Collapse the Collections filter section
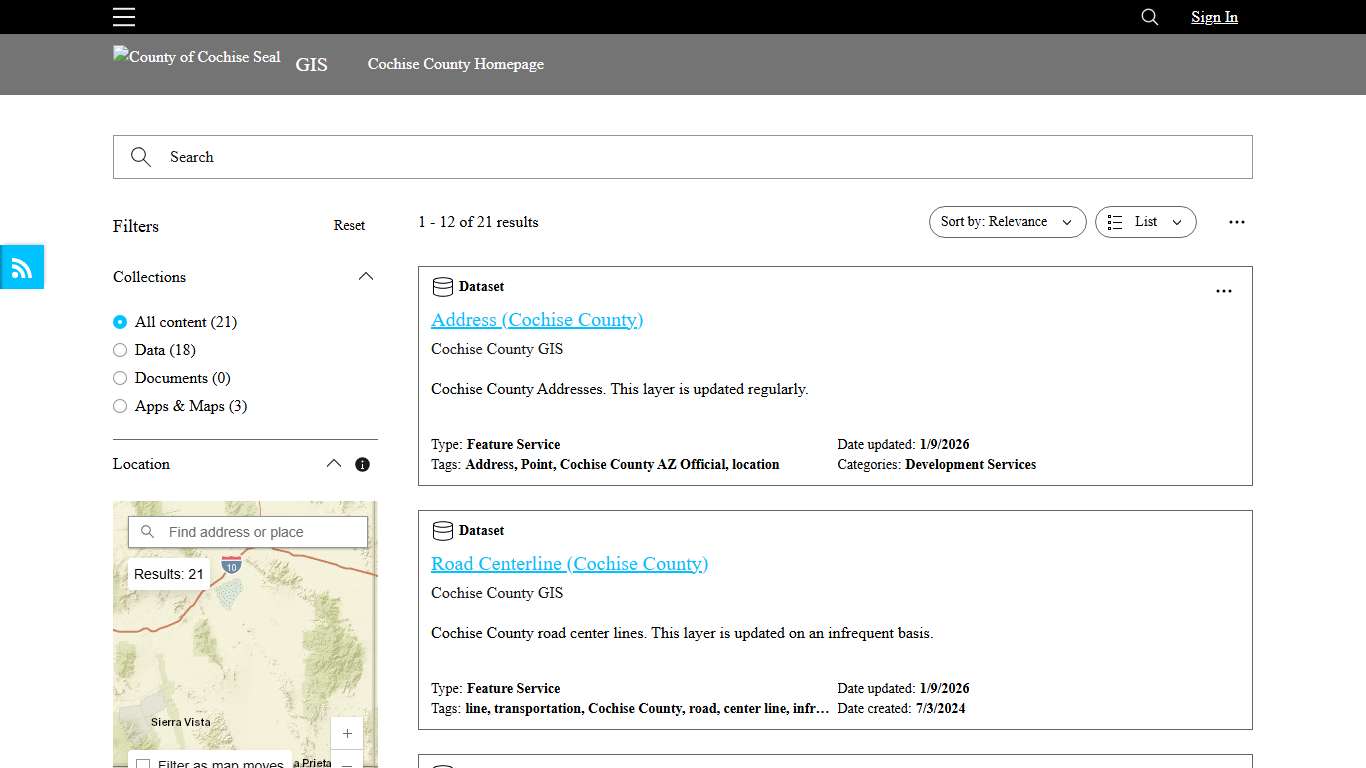This screenshot has height=768, width=1366. click(366, 276)
